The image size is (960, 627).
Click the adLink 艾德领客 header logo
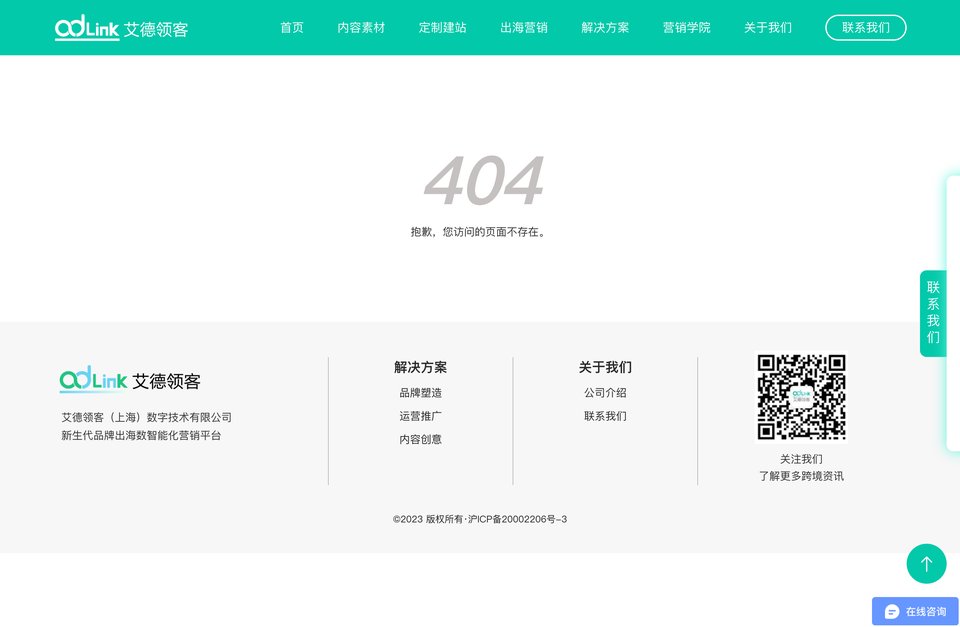coord(121,28)
